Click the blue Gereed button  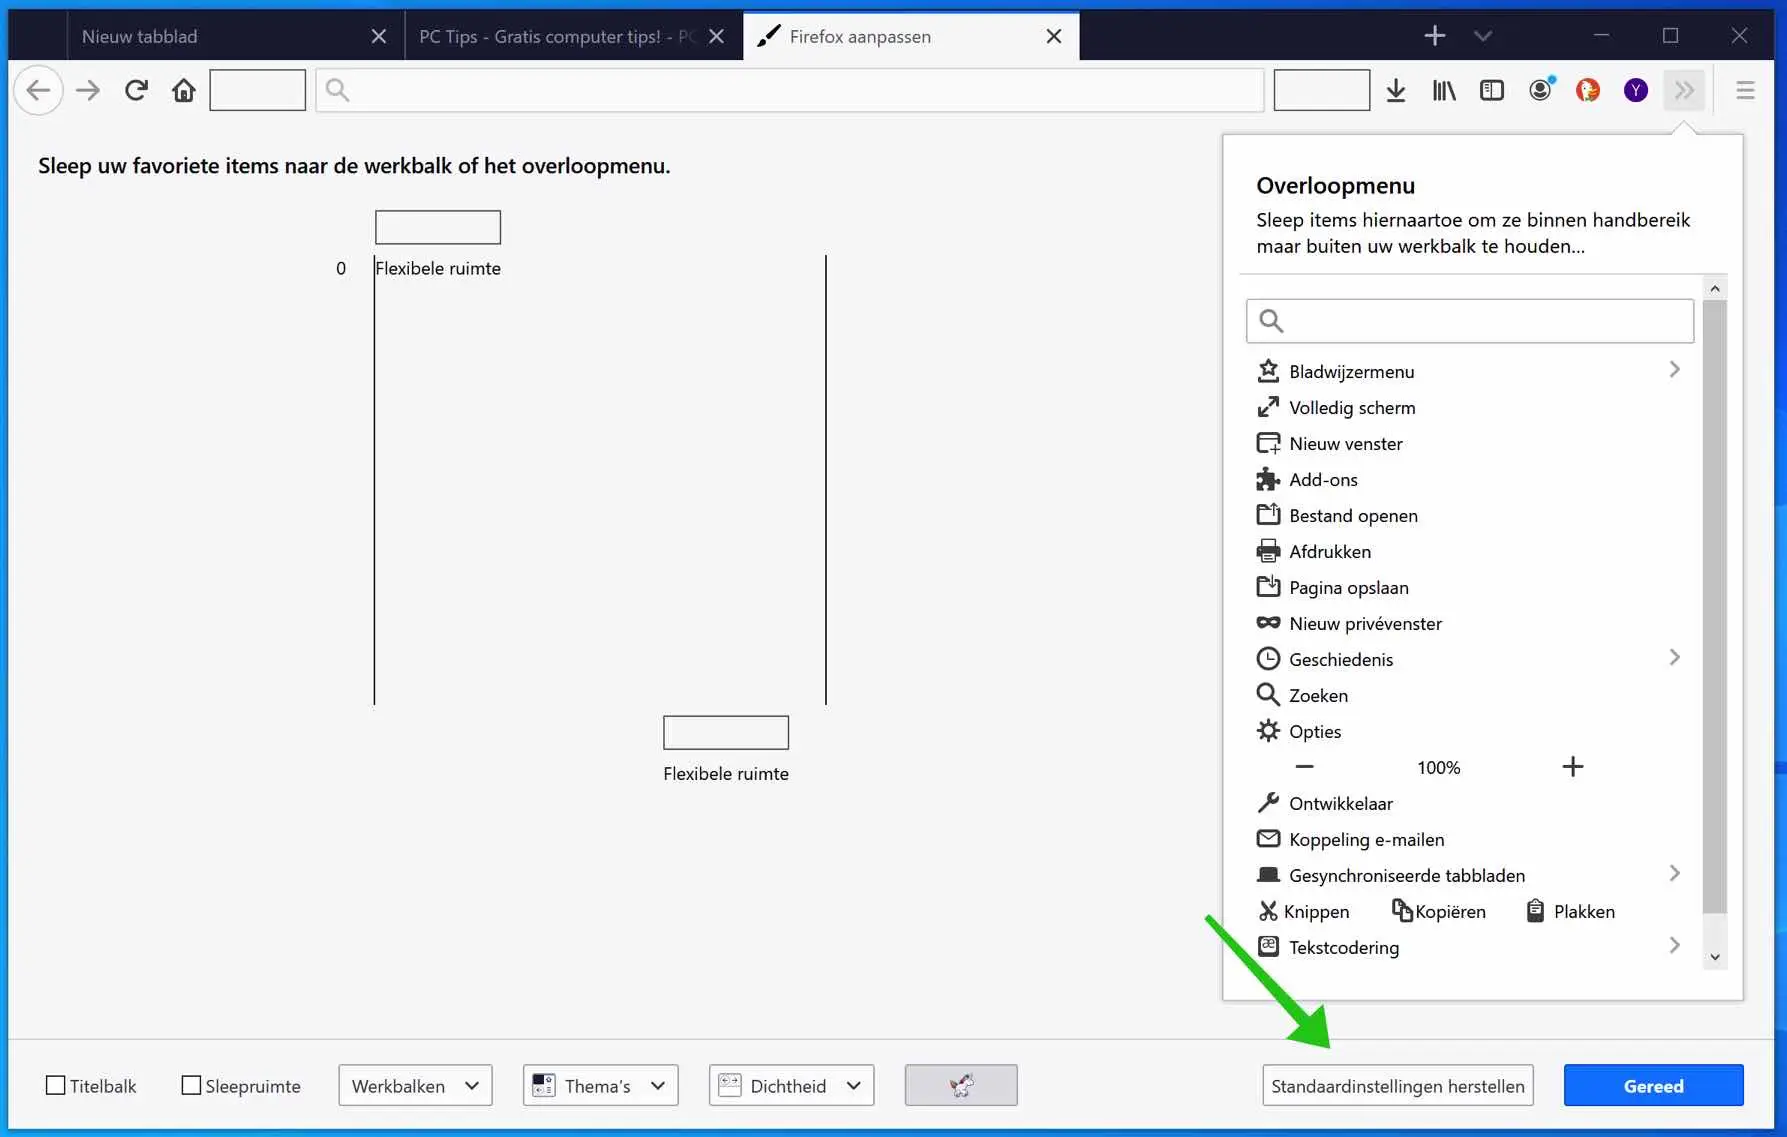point(1654,1085)
